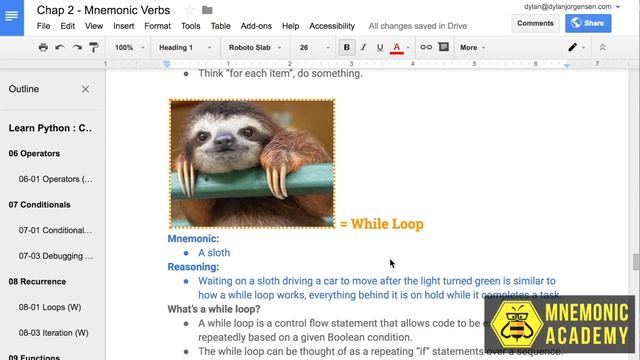The image size is (640, 360).
Task: Click 'All changes saved in Drive' status
Action: [x=418, y=26]
